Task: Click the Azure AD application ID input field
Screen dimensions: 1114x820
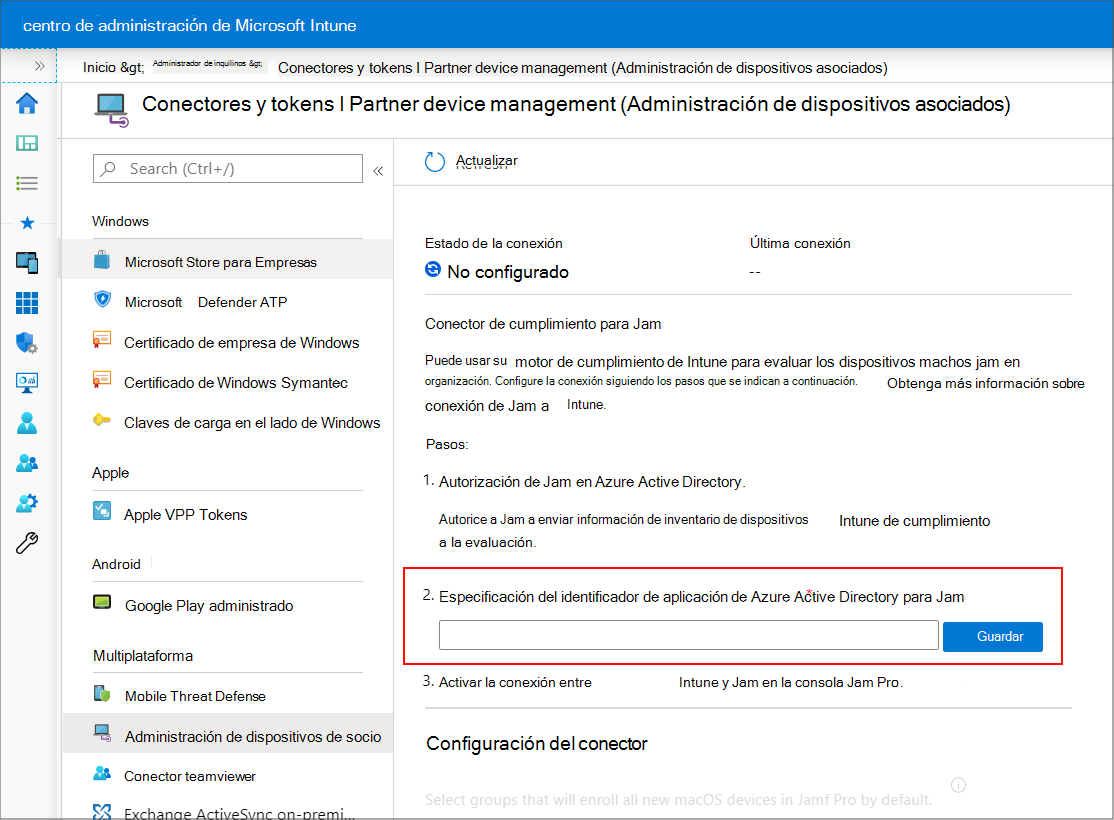Action: [x=687, y=635]
